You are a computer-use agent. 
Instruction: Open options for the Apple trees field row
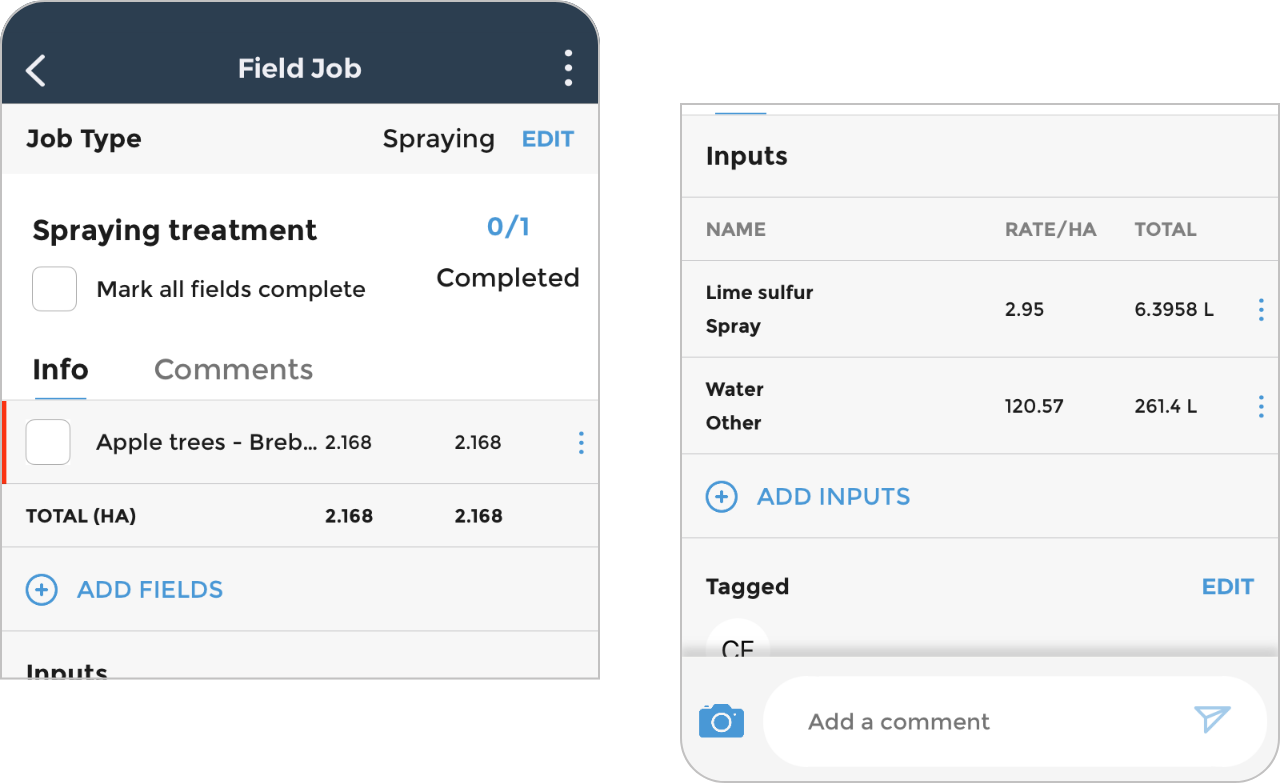tap(581, 443)
